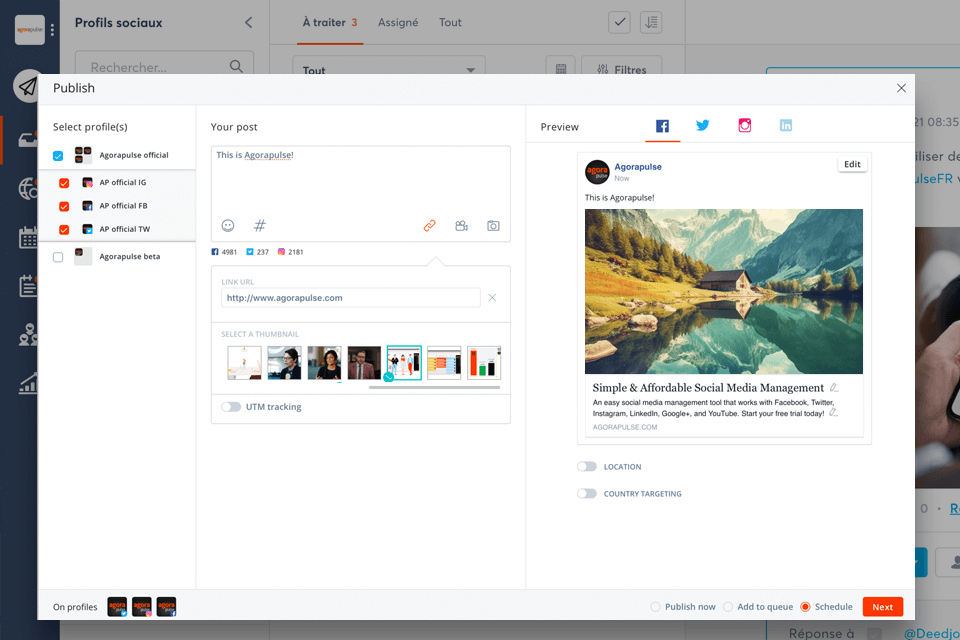Click the Next button
The height and width of the screenshot is (640, 960).
tap(882, 607)
